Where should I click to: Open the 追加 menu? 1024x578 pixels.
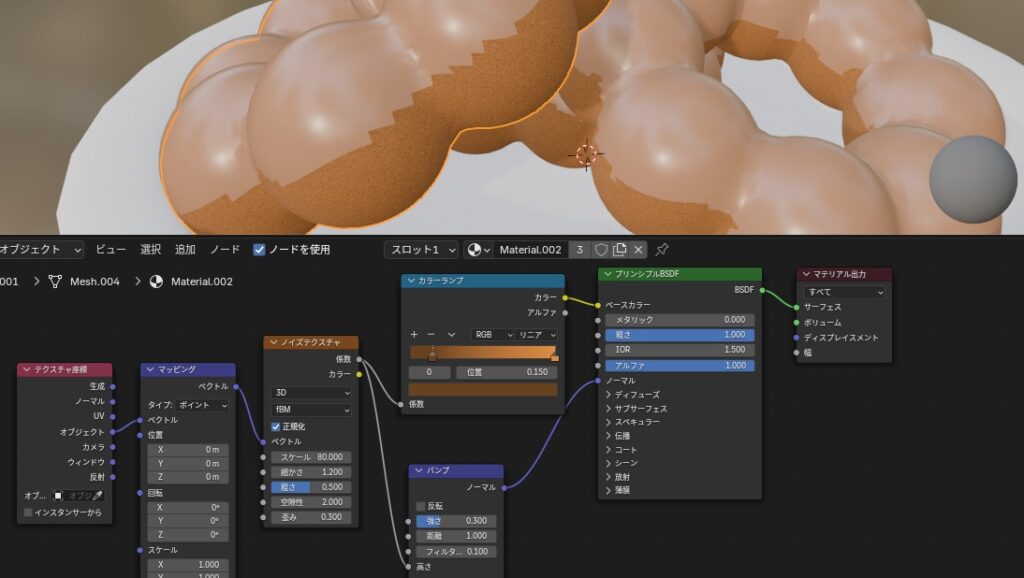pos(185,249)
